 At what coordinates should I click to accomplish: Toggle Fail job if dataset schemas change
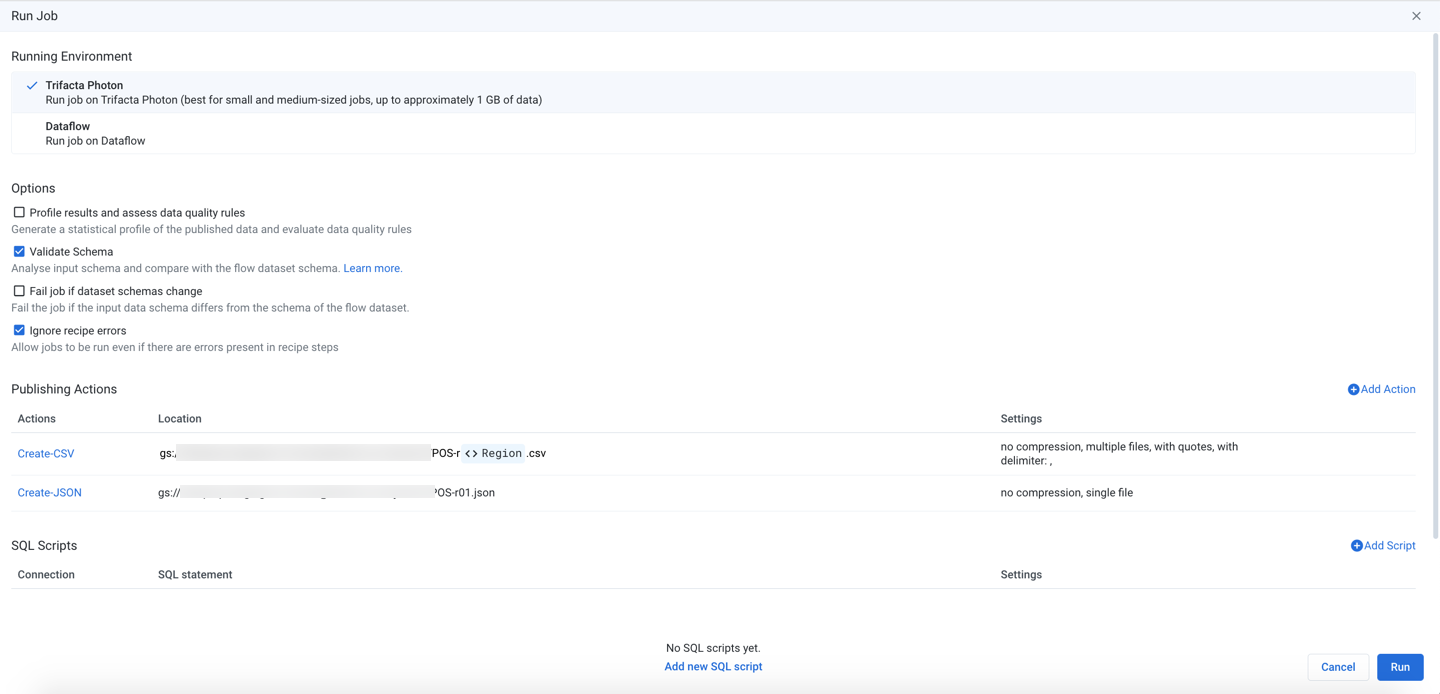19,291
